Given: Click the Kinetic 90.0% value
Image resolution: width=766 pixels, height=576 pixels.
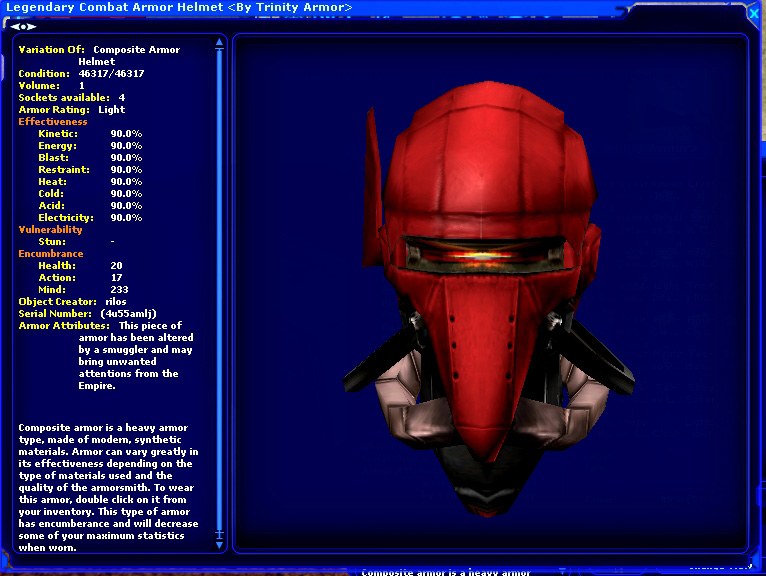Looking at the screenshot, I should (x=126, y=134).
